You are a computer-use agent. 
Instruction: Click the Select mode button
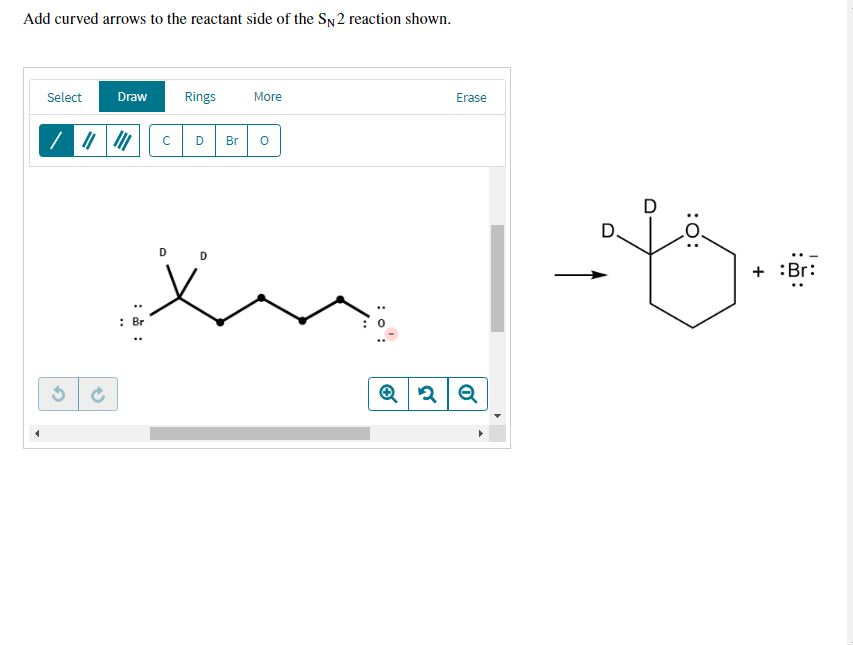pyautogui.click(x=64, y=97)
